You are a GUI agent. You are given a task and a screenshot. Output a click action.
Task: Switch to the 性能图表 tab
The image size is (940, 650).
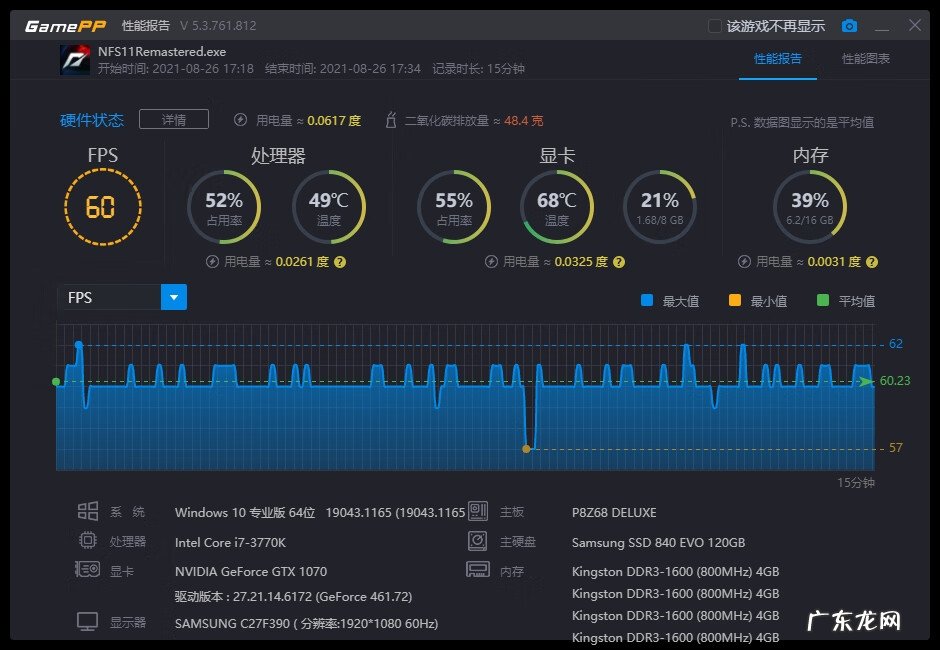(865, 58)
